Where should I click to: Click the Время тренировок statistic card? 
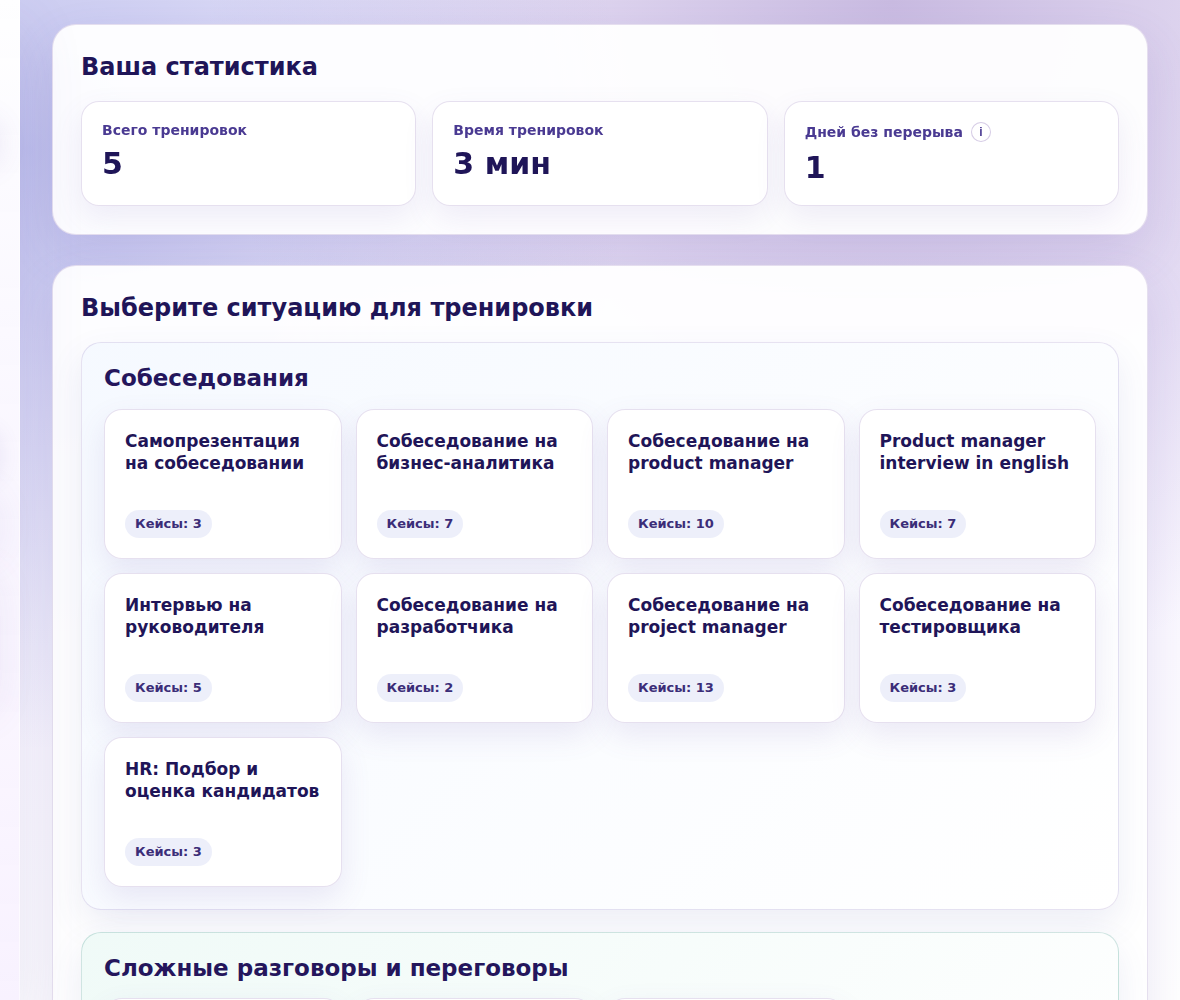(600, 153)
